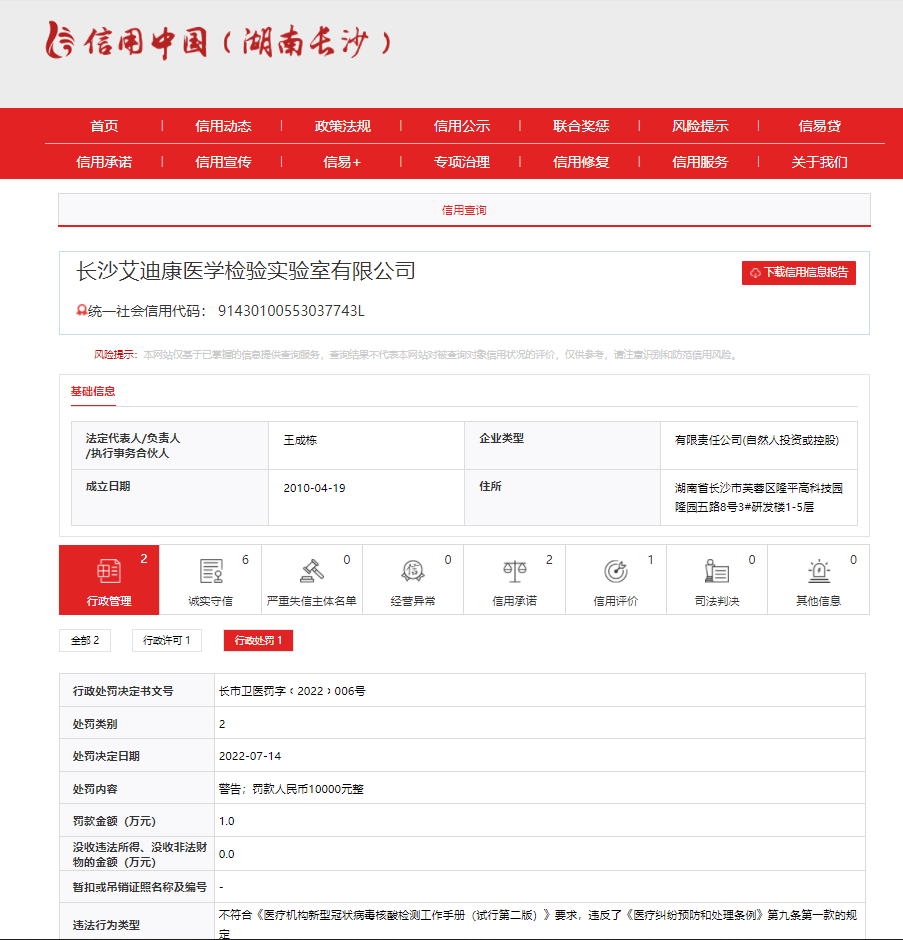Switch to the 全部 2 filter

click(85, 640)
